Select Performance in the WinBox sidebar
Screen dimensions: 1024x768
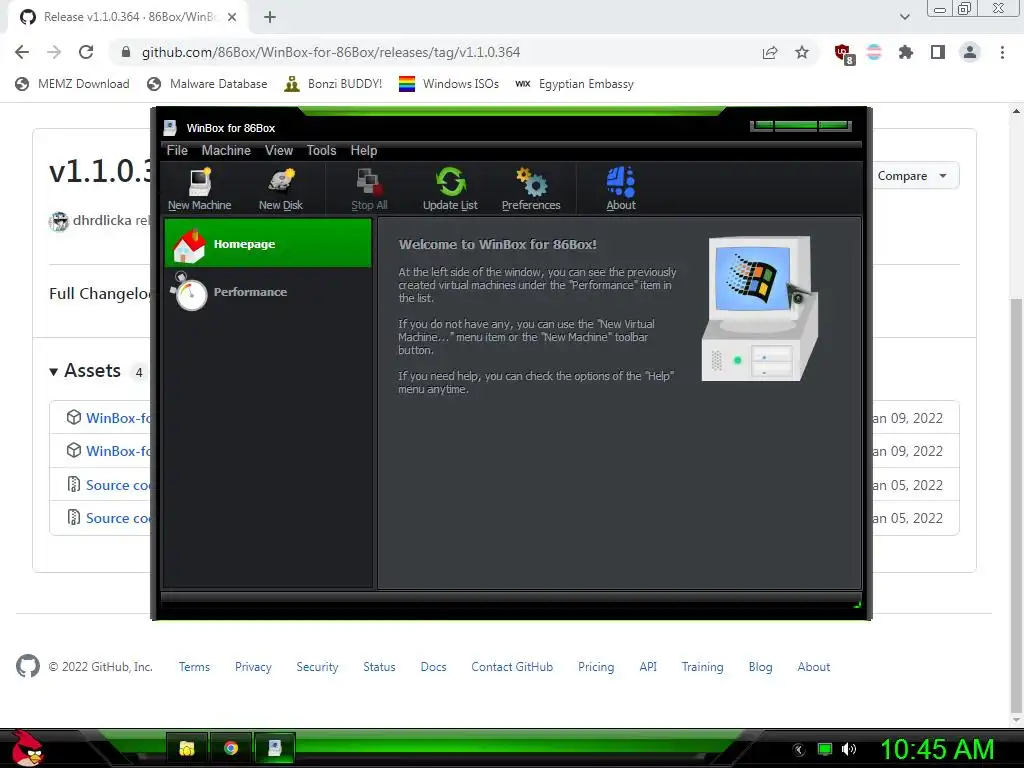[x=268, y=291]
